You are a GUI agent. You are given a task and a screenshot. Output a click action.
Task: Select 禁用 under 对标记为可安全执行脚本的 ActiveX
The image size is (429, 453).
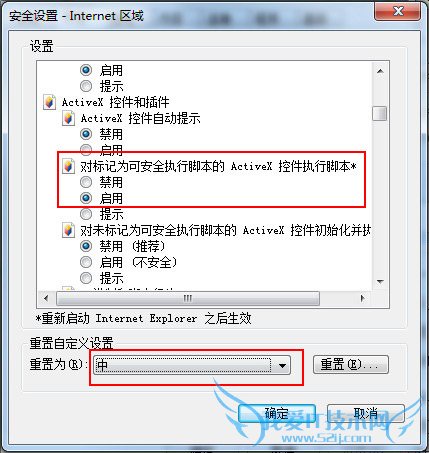(86, 182)
